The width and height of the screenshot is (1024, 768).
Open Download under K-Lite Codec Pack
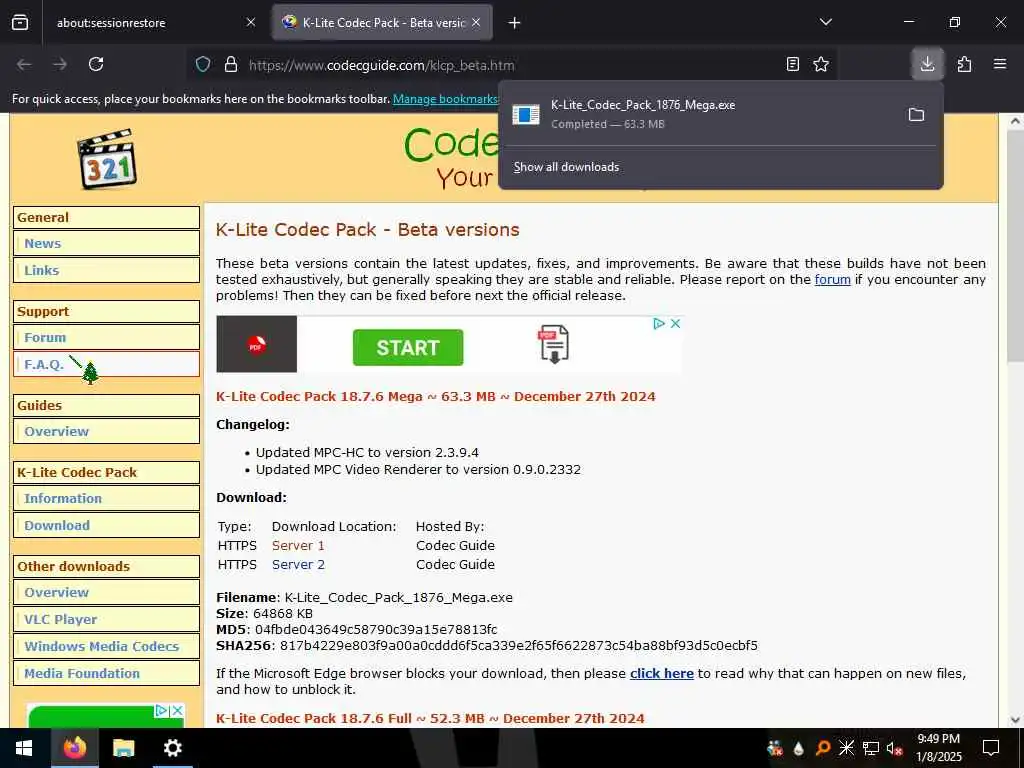[x=106, y=525]
